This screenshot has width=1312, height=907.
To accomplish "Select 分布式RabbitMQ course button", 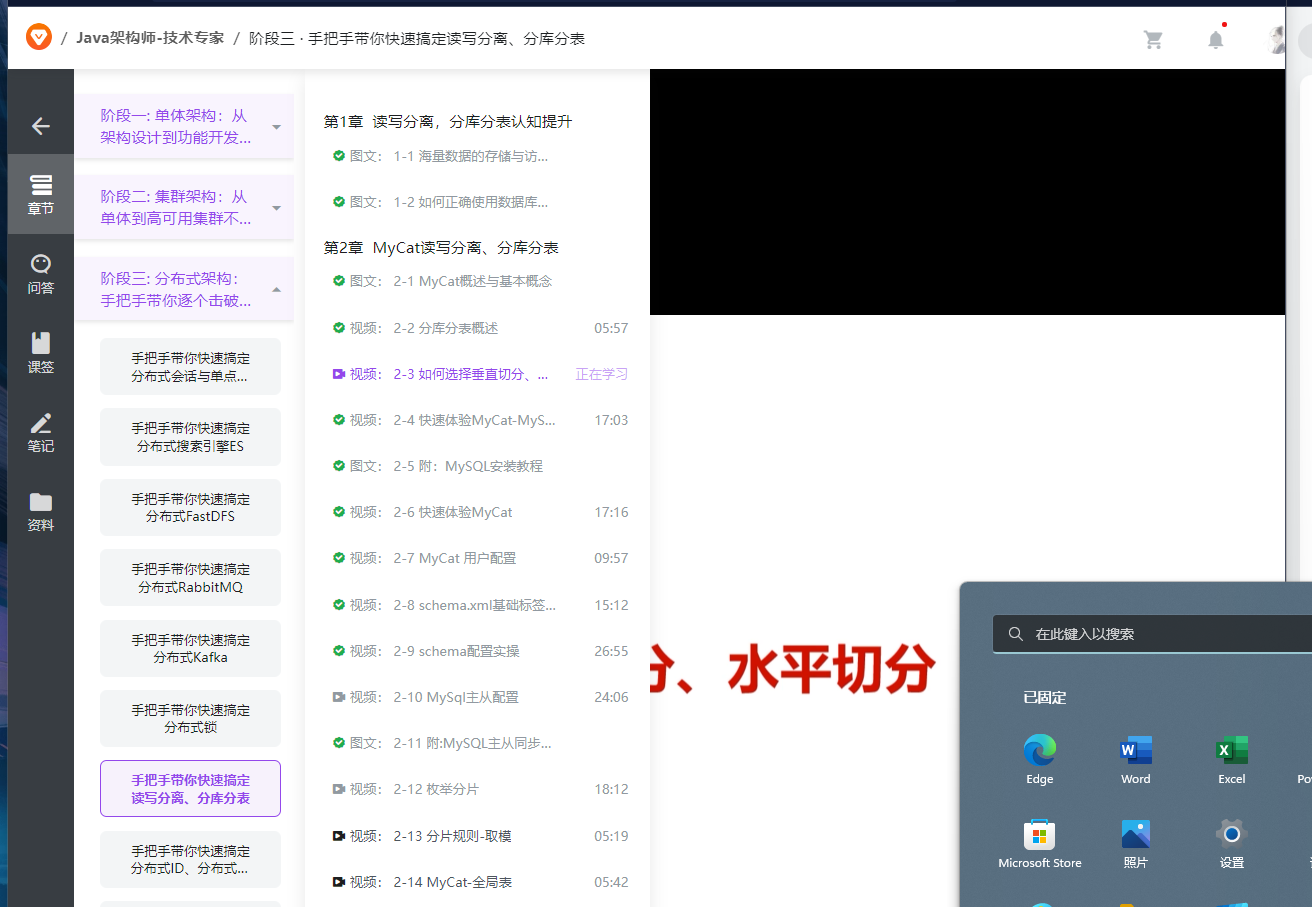I will 190,578.
